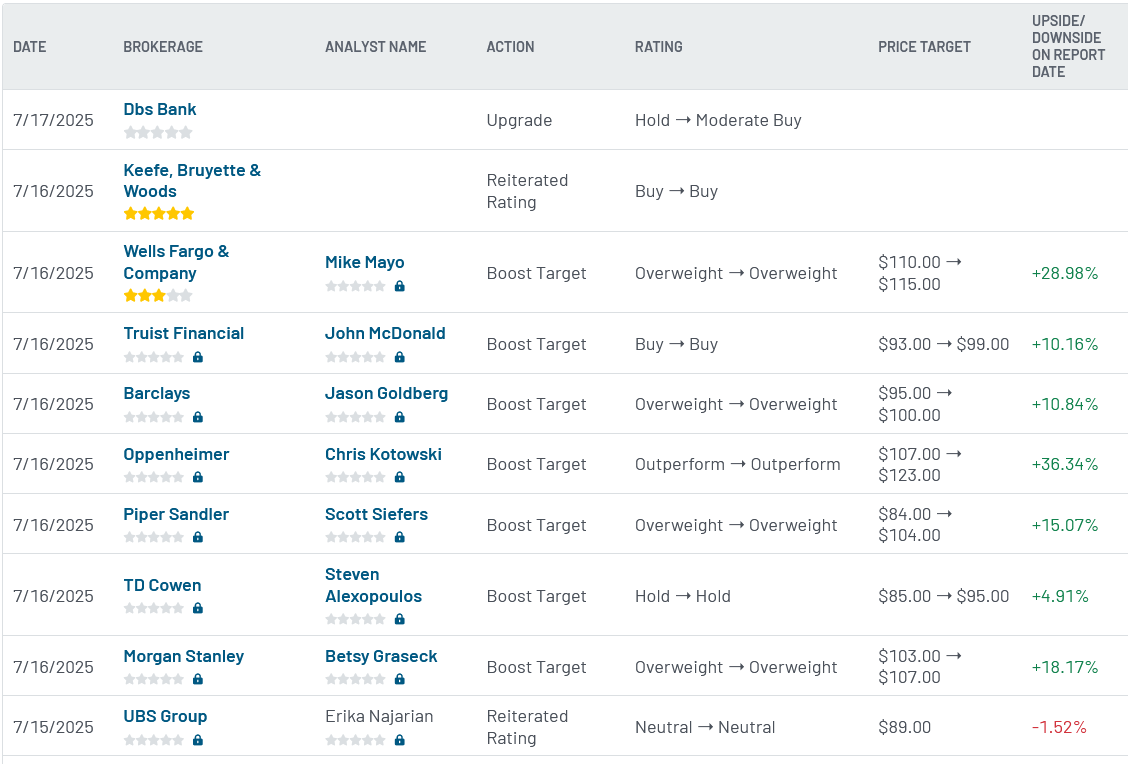Click lock icon under Piper Sandler
The image size is (1128, 764).
pos(198,537)
